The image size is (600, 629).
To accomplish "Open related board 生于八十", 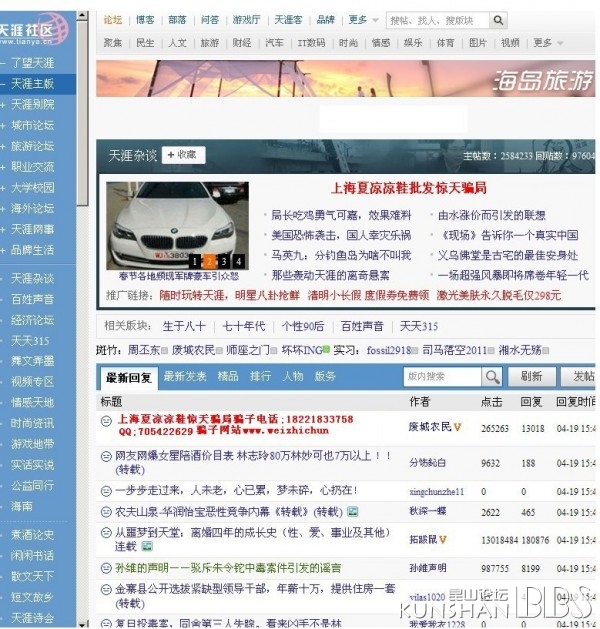I will click(184, 326).
